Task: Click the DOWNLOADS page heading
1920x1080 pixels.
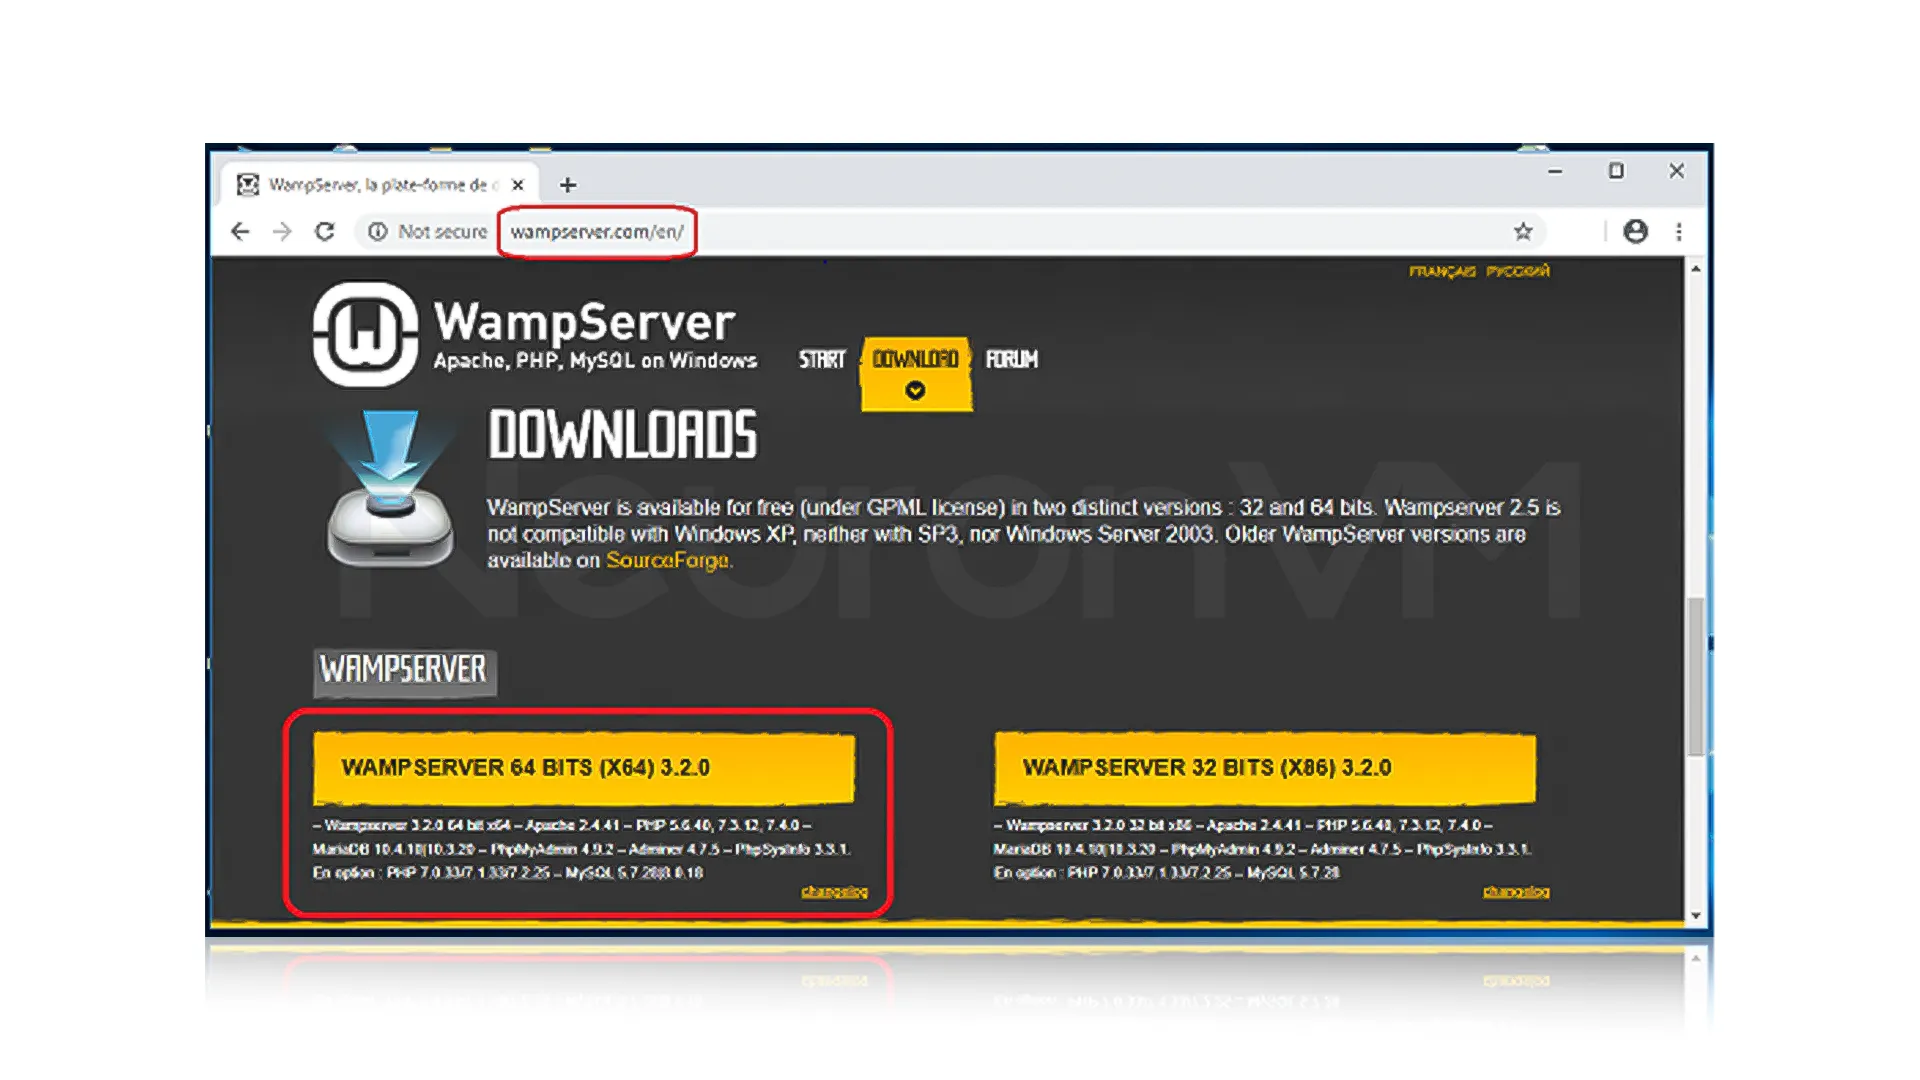Action: (622, 435)
